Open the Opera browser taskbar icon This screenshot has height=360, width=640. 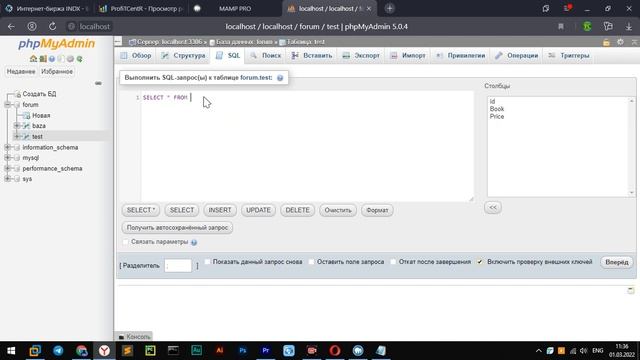(x=335, y=351)
